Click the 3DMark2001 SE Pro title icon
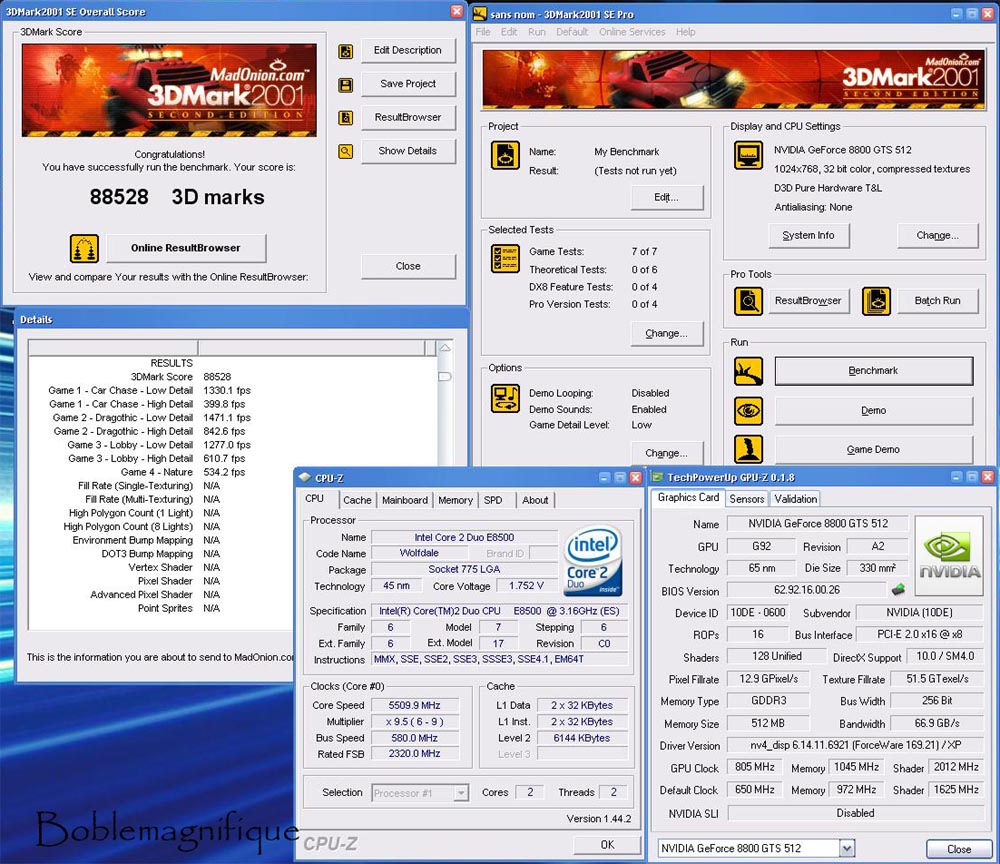Screen dimensions: 1000x864 coord(480,13)
